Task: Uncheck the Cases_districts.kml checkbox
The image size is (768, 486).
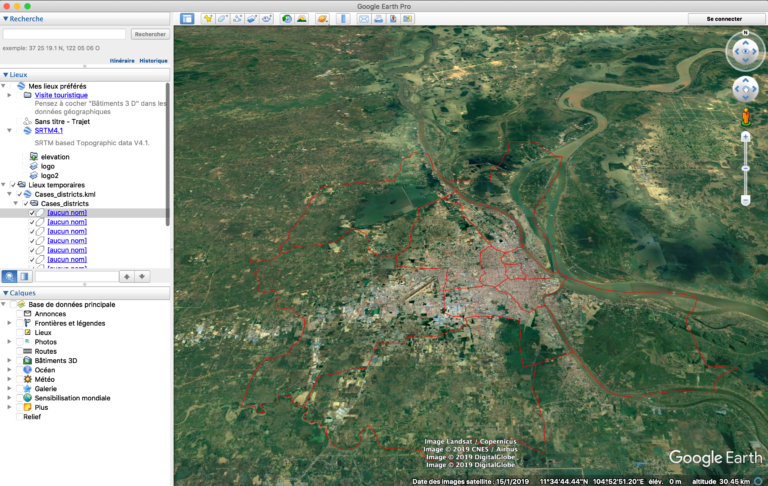Action: 20,194
